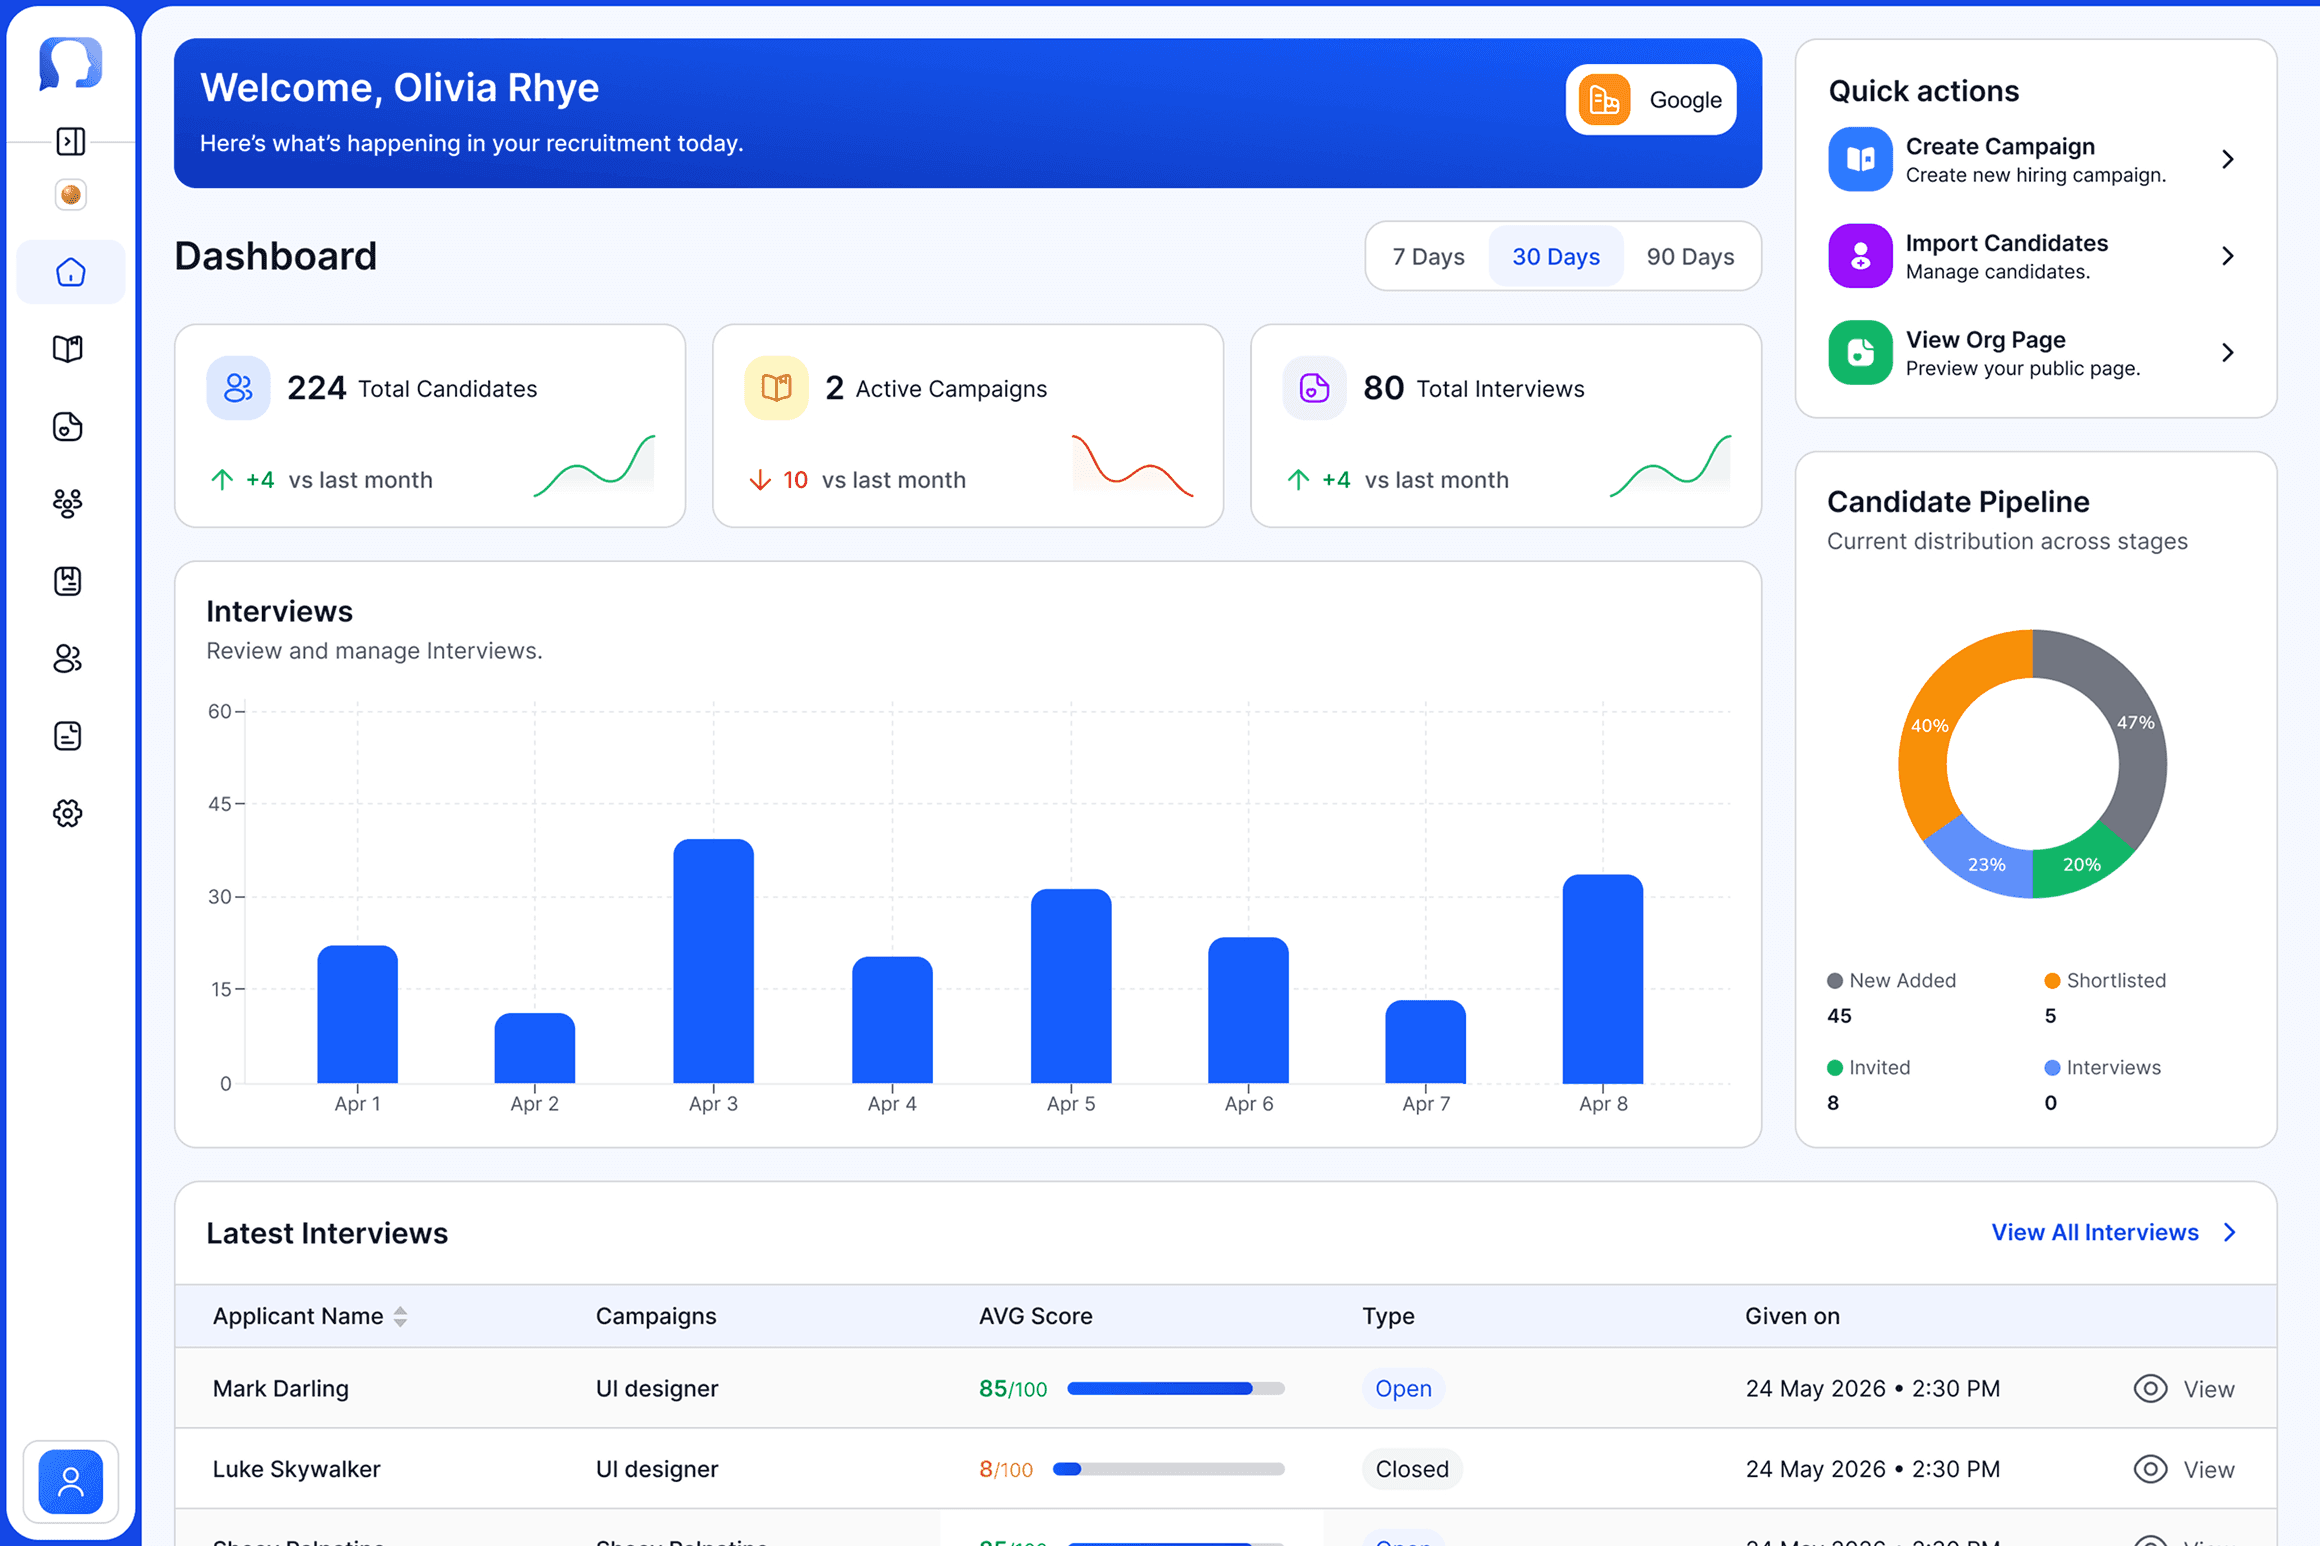Click the Given on column header
Screen dimensions: 2320x1546
pyautogui.click(x=1792, y=1316)
